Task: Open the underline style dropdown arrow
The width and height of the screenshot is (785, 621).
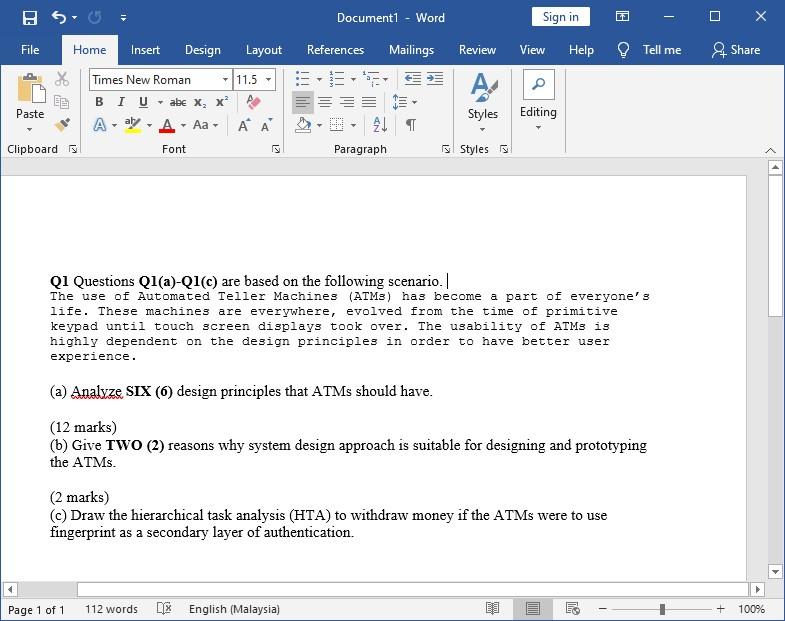Action: tap(160, 103)
